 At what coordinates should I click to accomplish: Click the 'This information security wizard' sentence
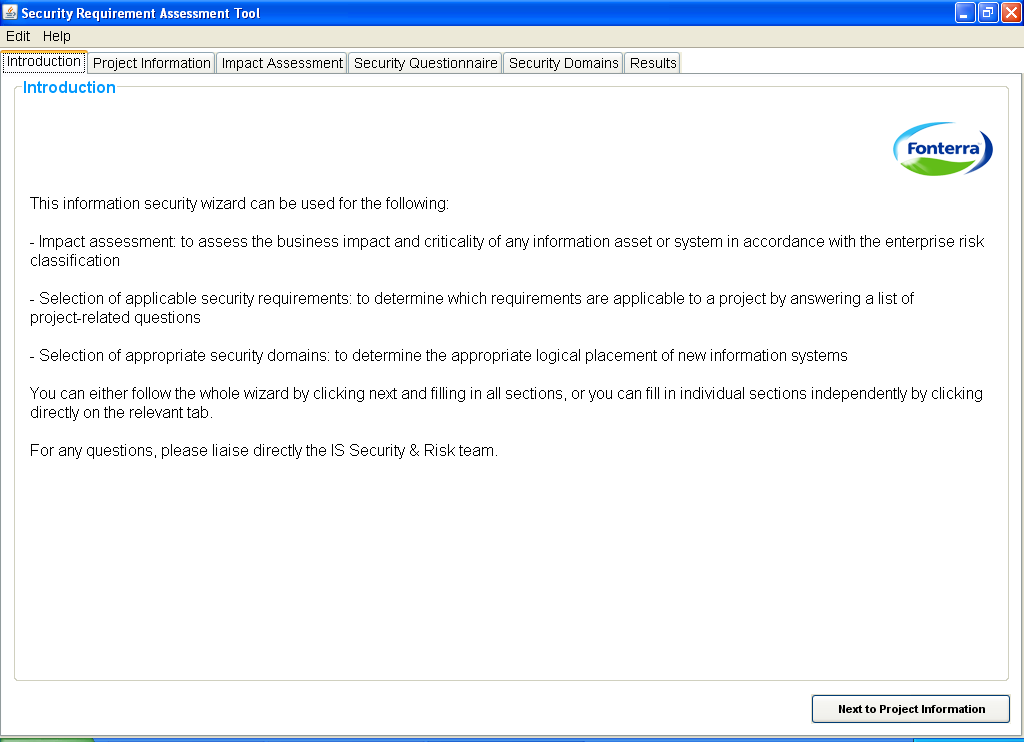pyautogui.click(x=239, y=204)
